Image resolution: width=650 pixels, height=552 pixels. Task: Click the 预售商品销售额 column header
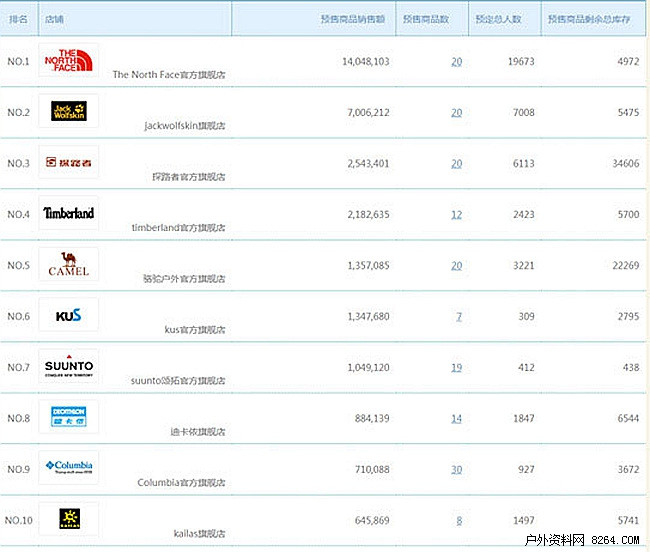click(354, 19)
